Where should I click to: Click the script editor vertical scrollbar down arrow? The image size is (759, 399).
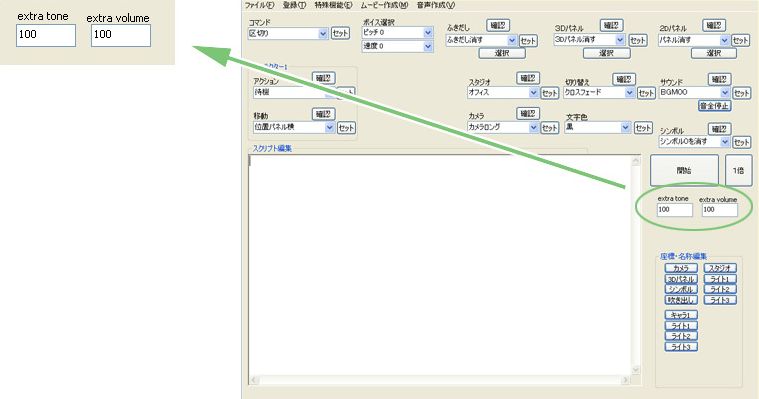tap(636, 370)
